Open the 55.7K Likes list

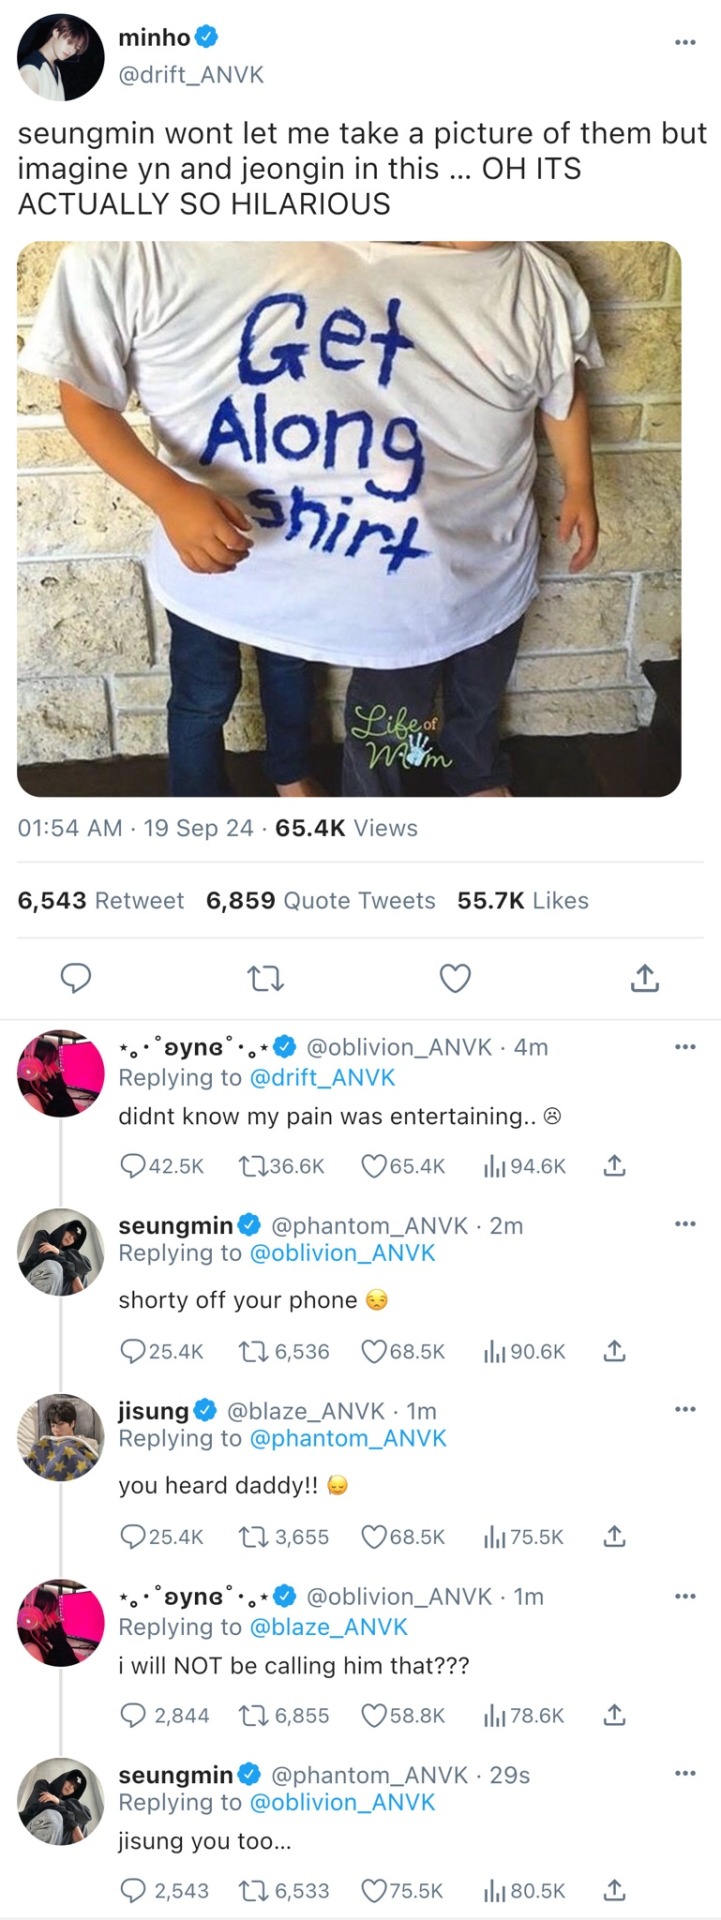[x=522, y=901]
